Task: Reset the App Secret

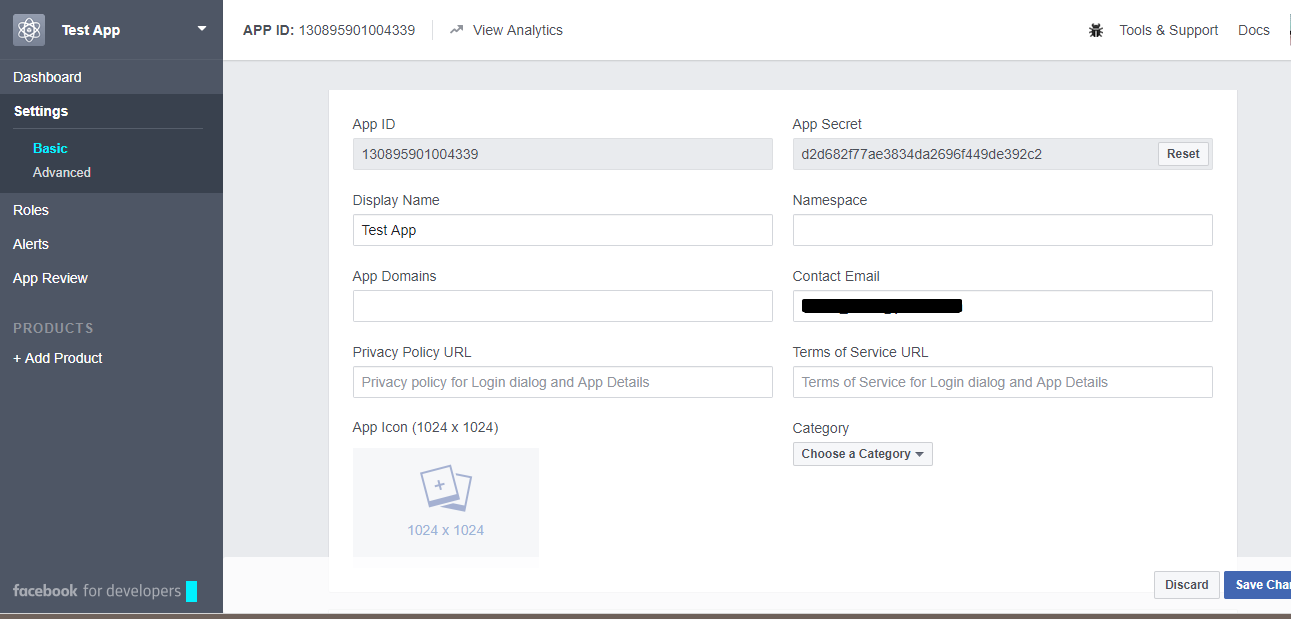Action: pyautogui.click(x=1183, y=154)
